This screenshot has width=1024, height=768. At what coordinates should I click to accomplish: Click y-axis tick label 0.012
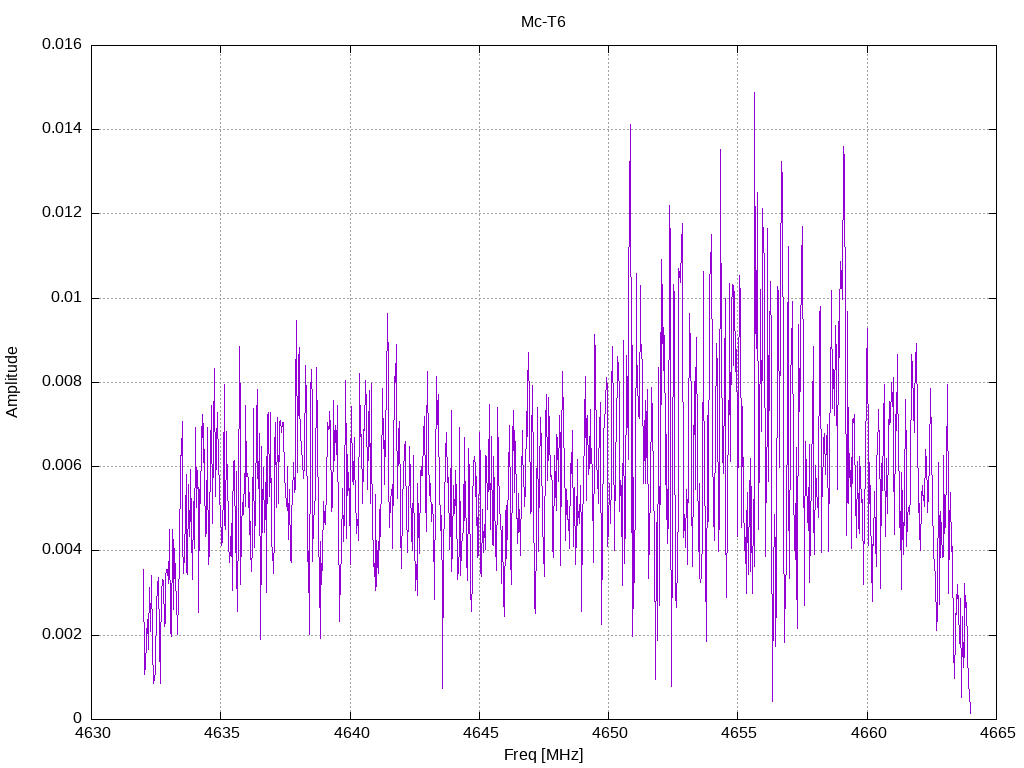tap(62, 213)
